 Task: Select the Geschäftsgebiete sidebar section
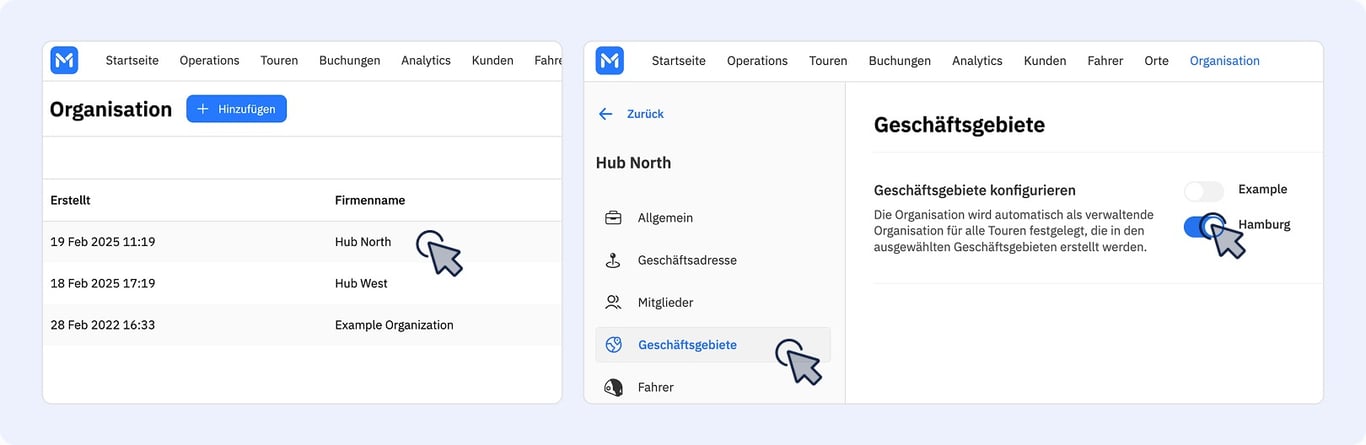tap(712, 345)
